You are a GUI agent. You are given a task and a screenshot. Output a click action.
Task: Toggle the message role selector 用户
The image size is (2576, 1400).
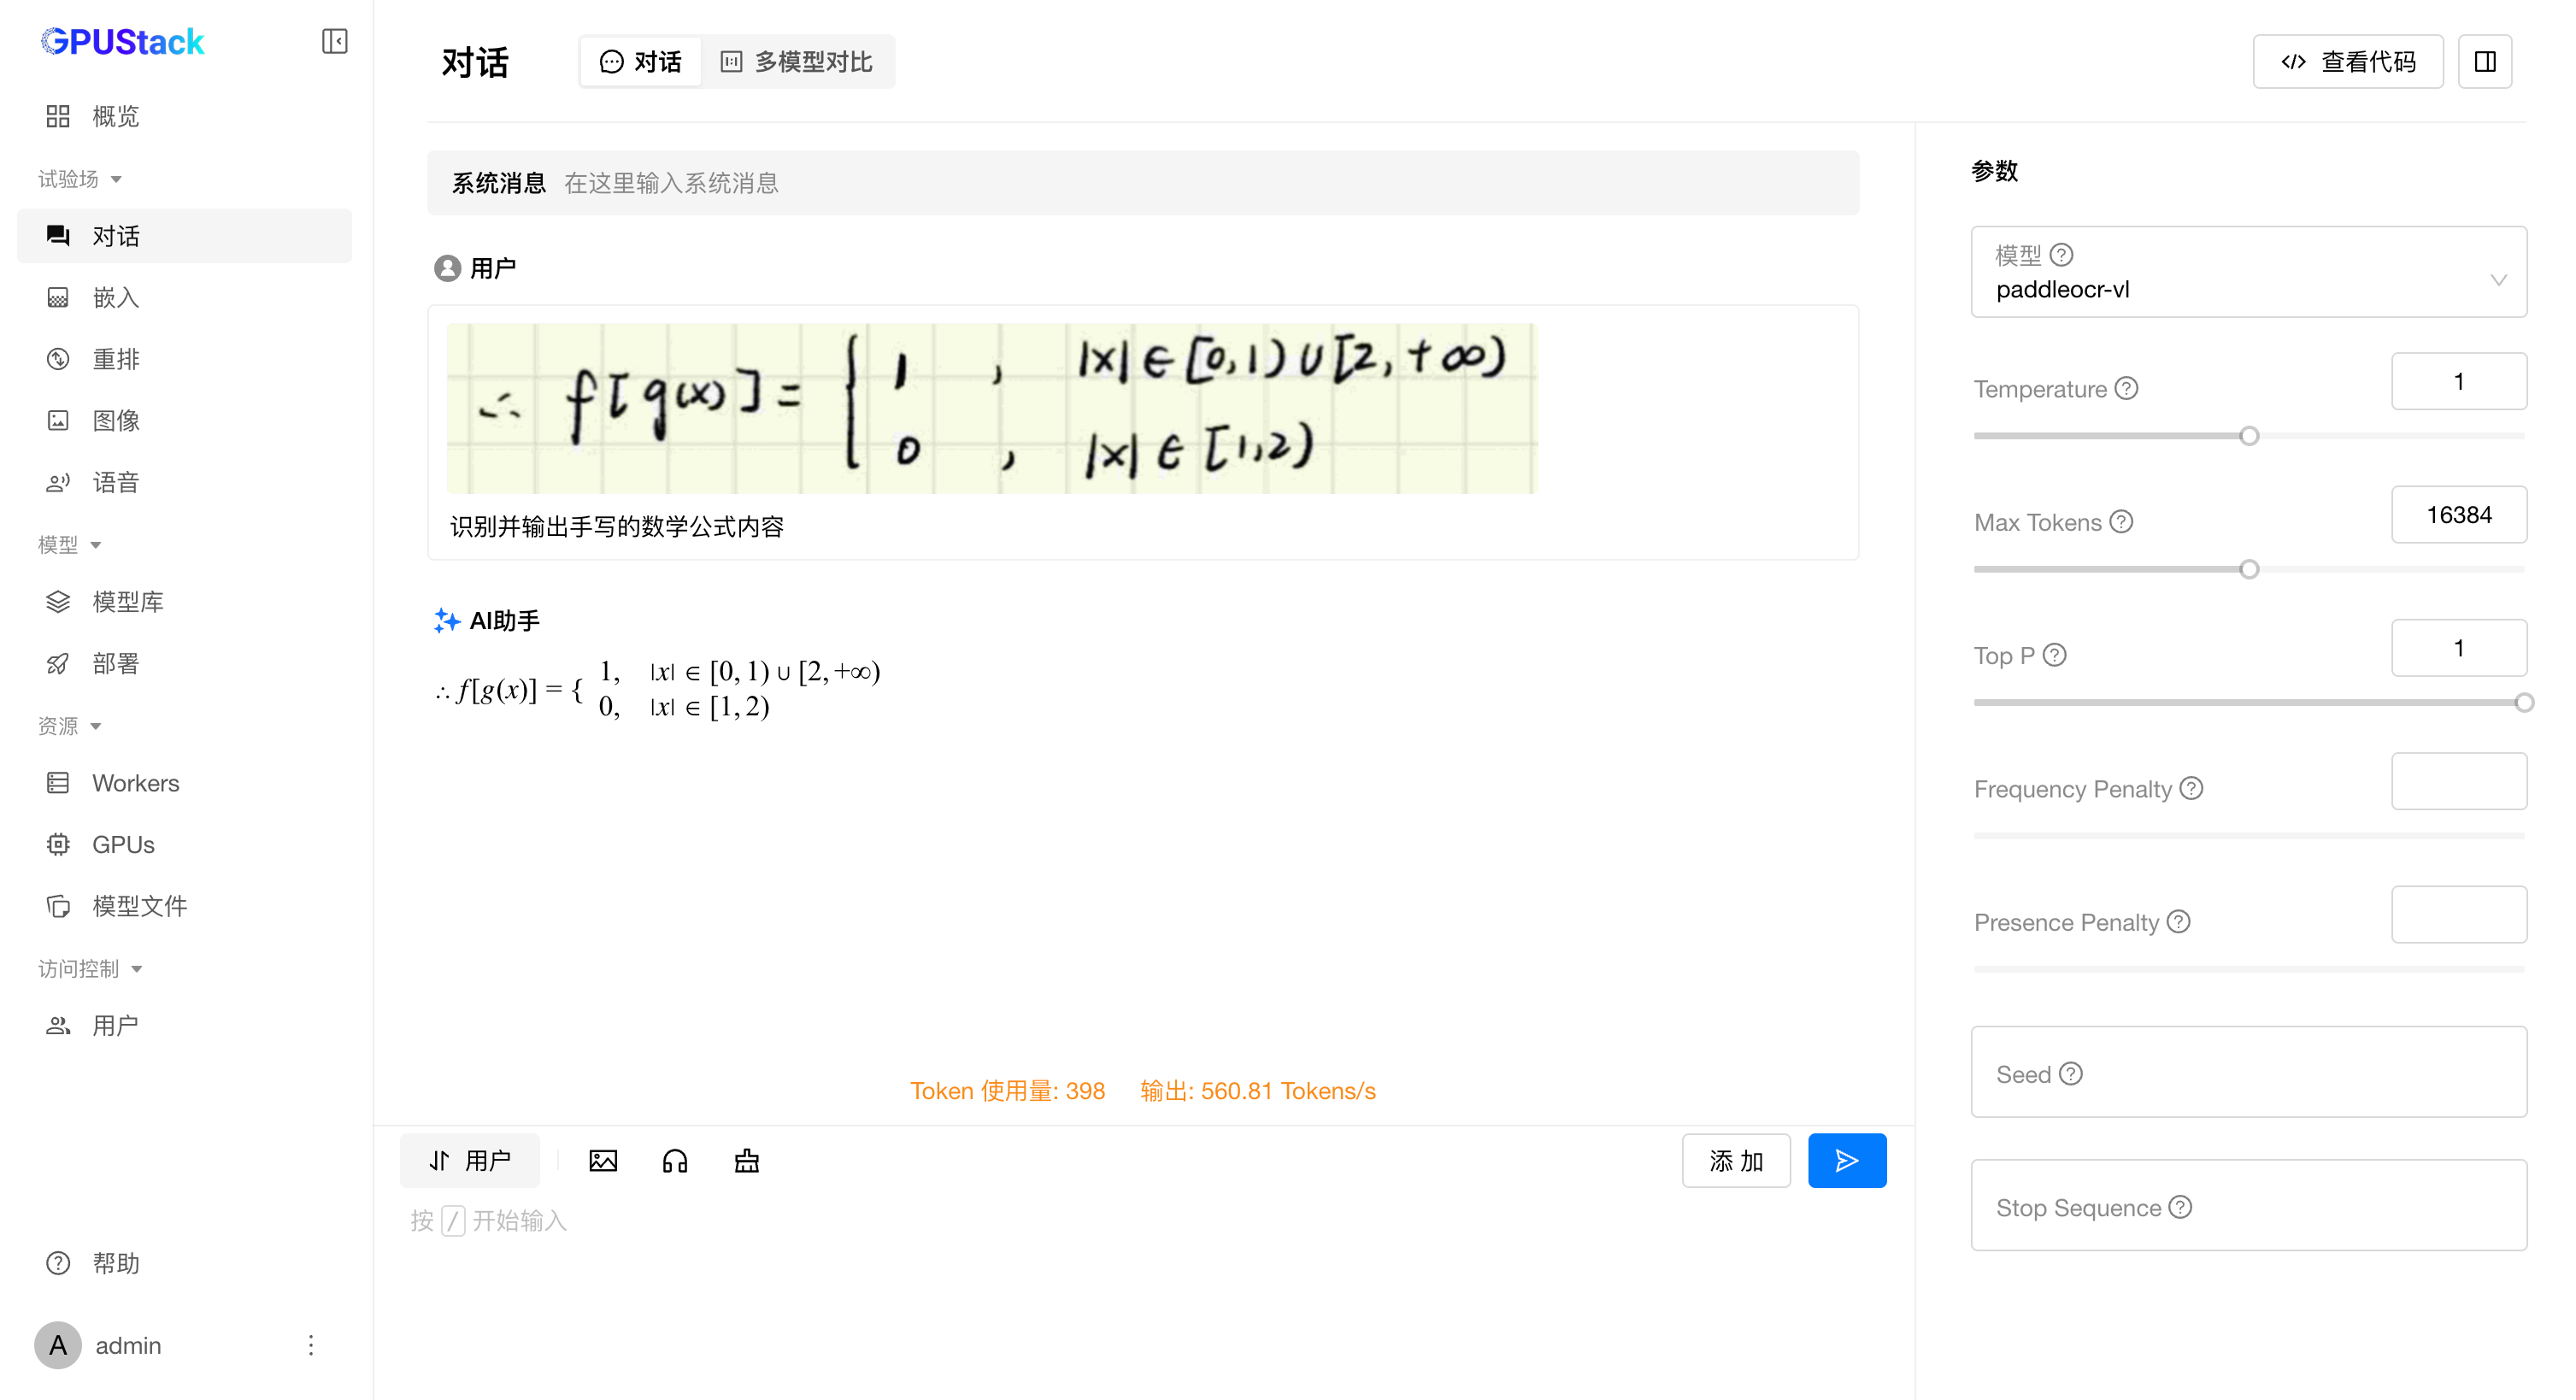(469, 1160)
